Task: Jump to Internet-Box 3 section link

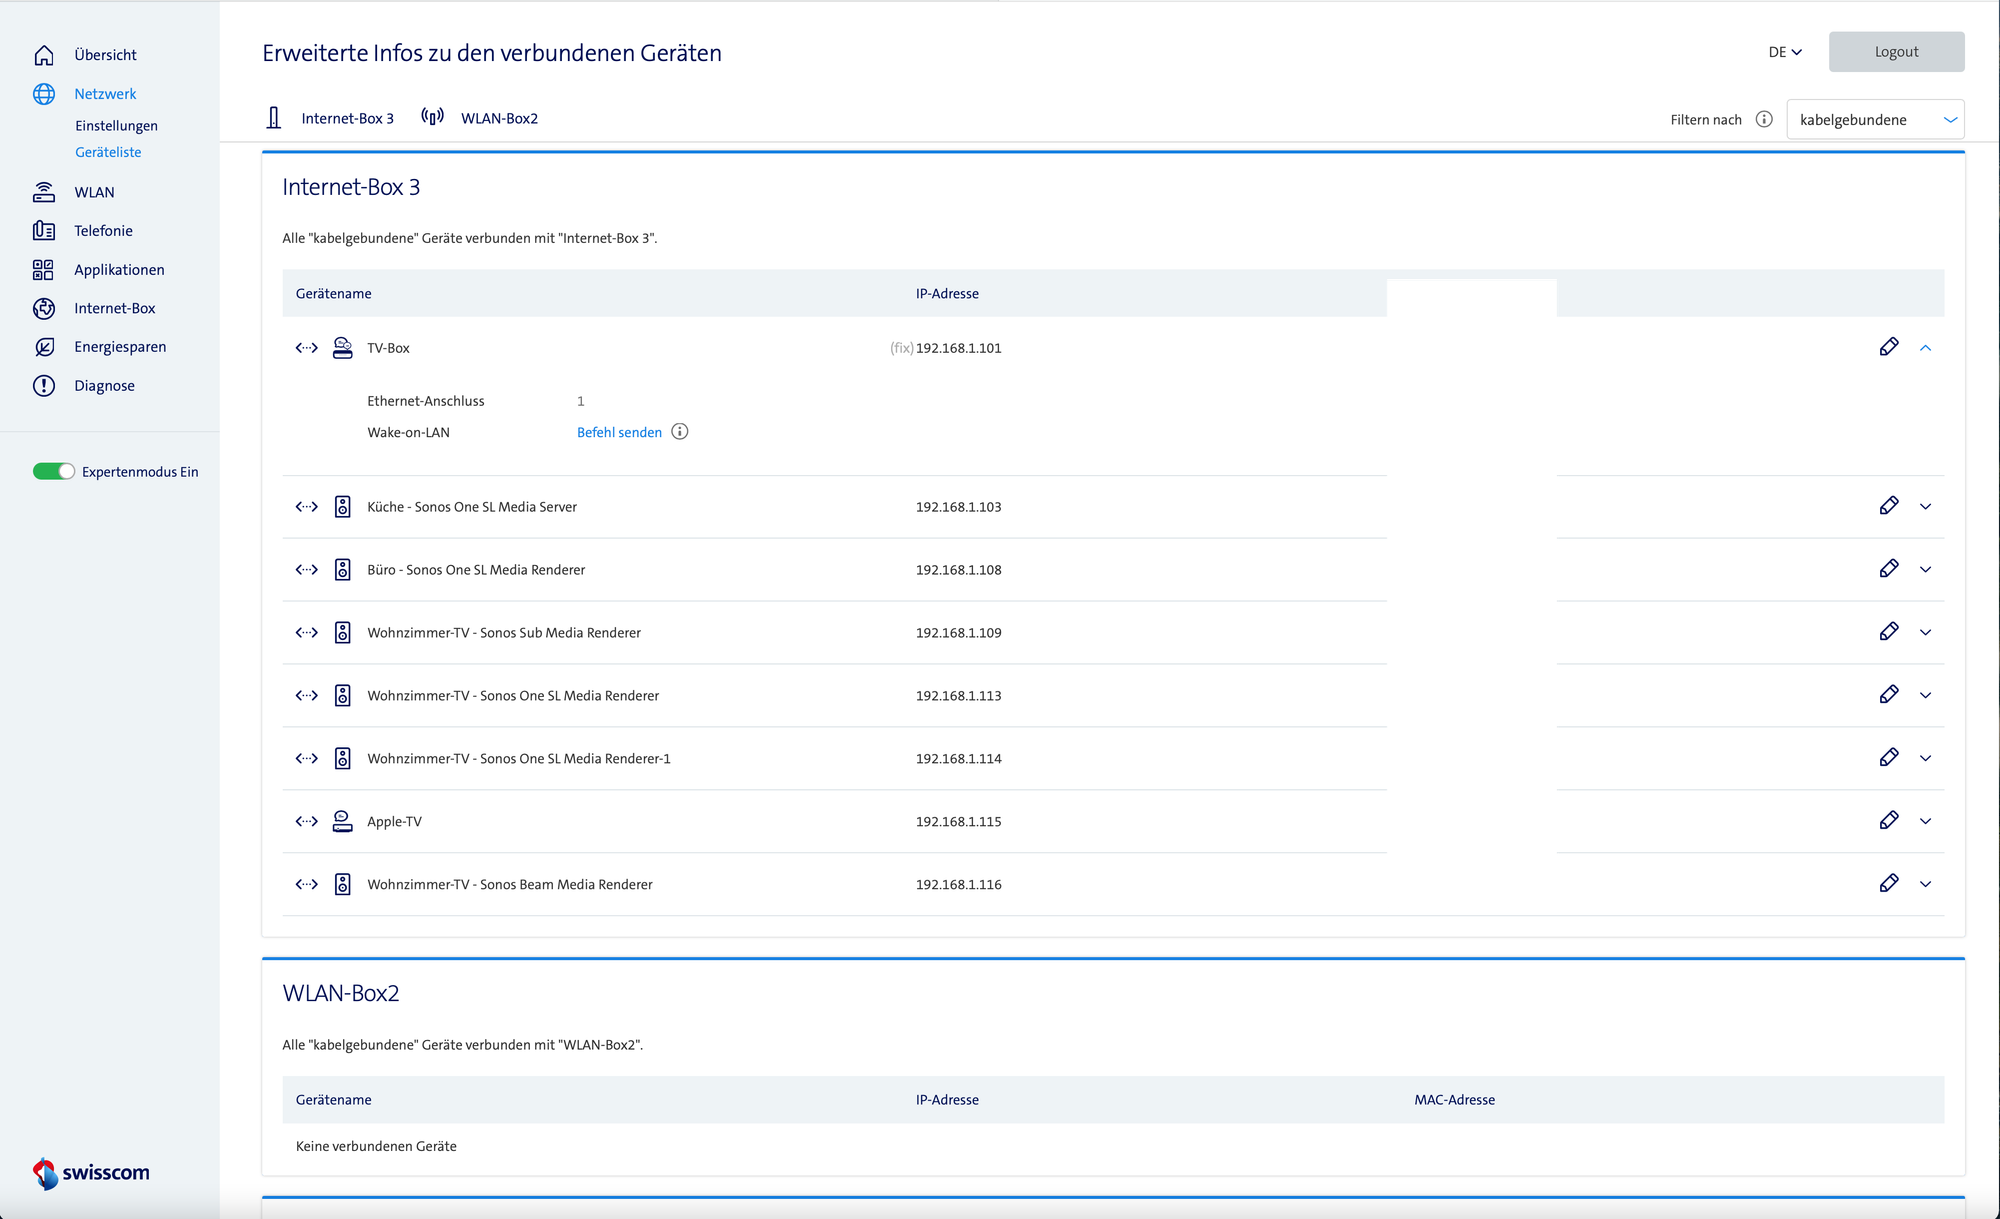Action: (x=347, y=119)
